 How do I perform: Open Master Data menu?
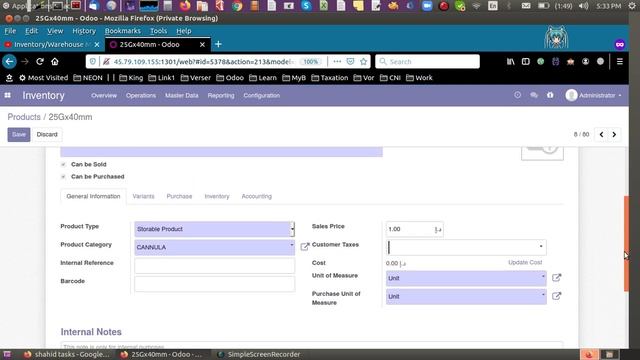pos(182,96)
